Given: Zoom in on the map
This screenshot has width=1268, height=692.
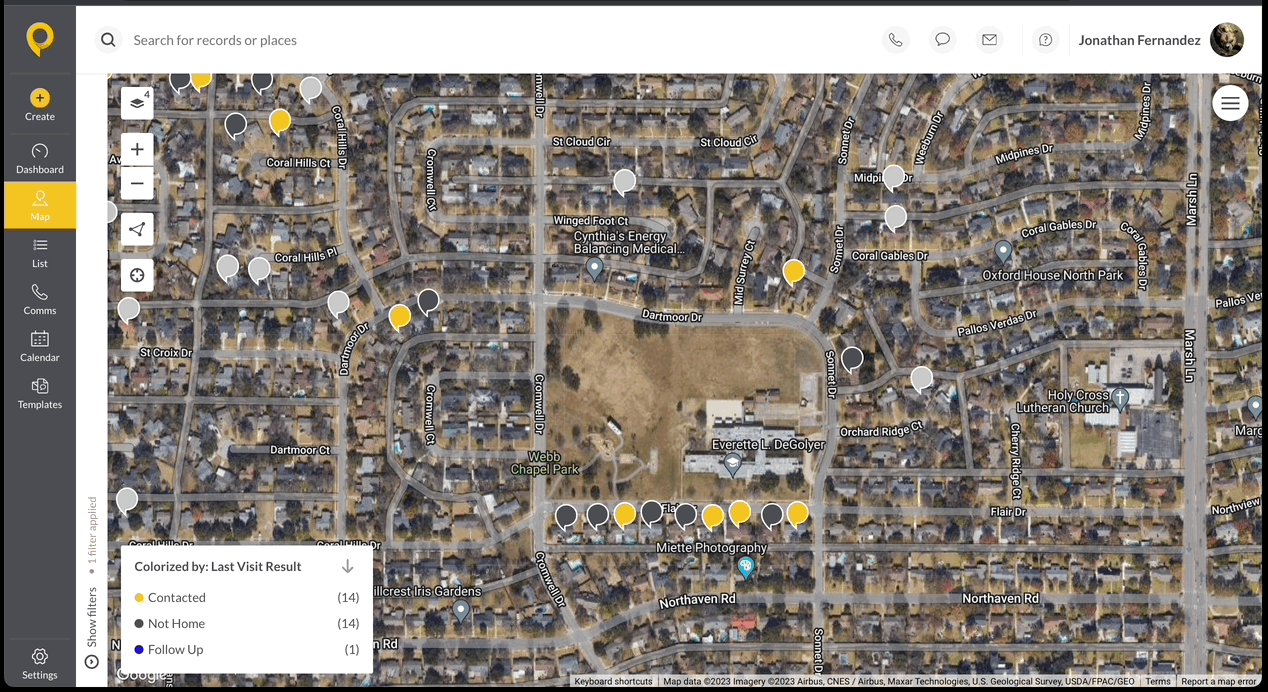Looking at the screenshot, I should point(137,150).
